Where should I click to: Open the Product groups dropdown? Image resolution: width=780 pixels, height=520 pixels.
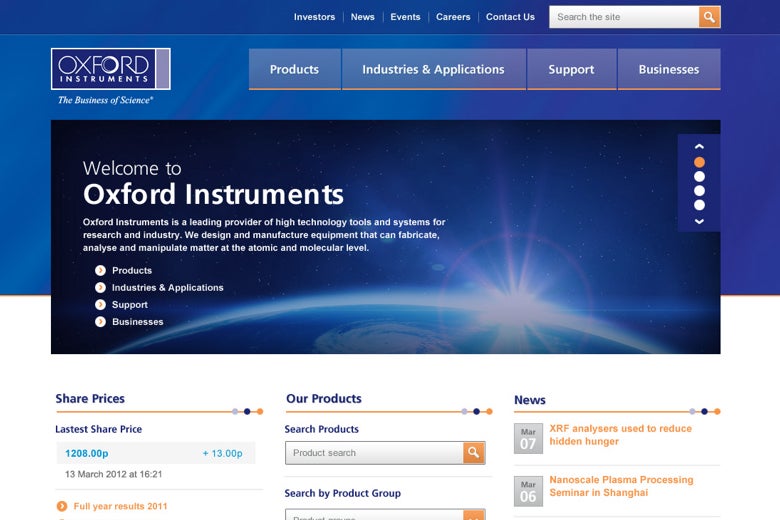tap(385, 515)
